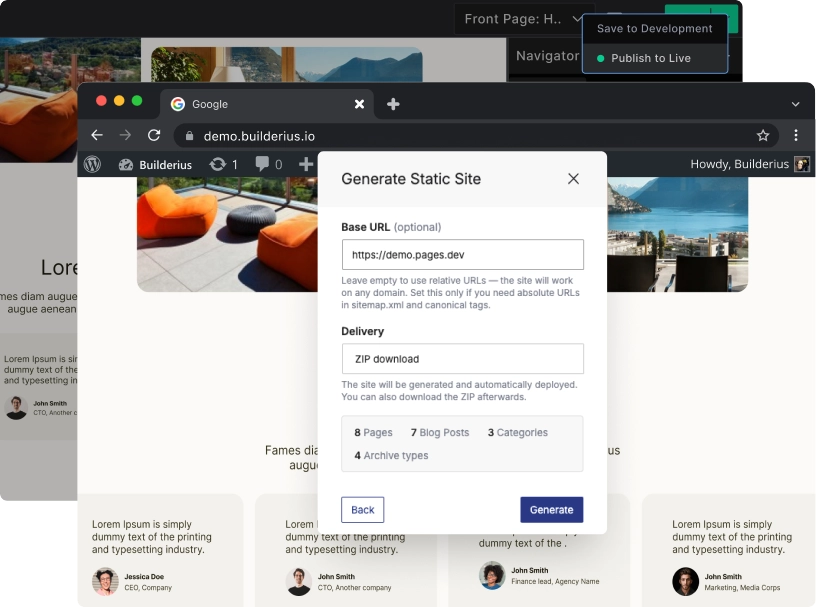Bookmark page with the star icon
The height and width of the screenshot is (607, 816).
(763, 136)
